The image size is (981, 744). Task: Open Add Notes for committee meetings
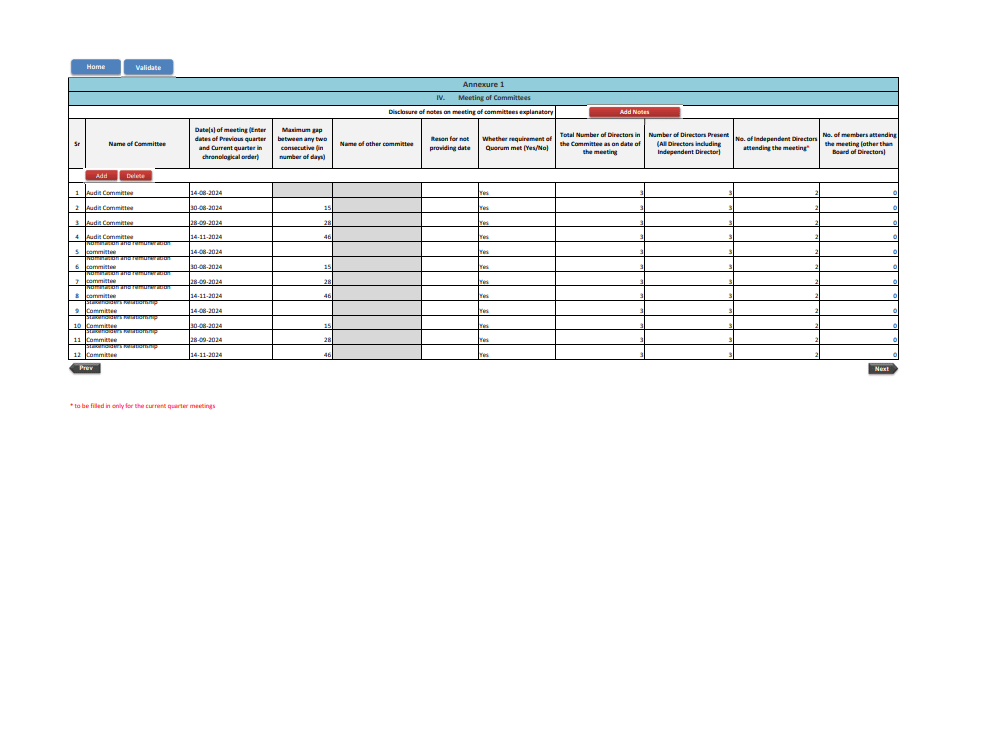[x=634, y=112]
